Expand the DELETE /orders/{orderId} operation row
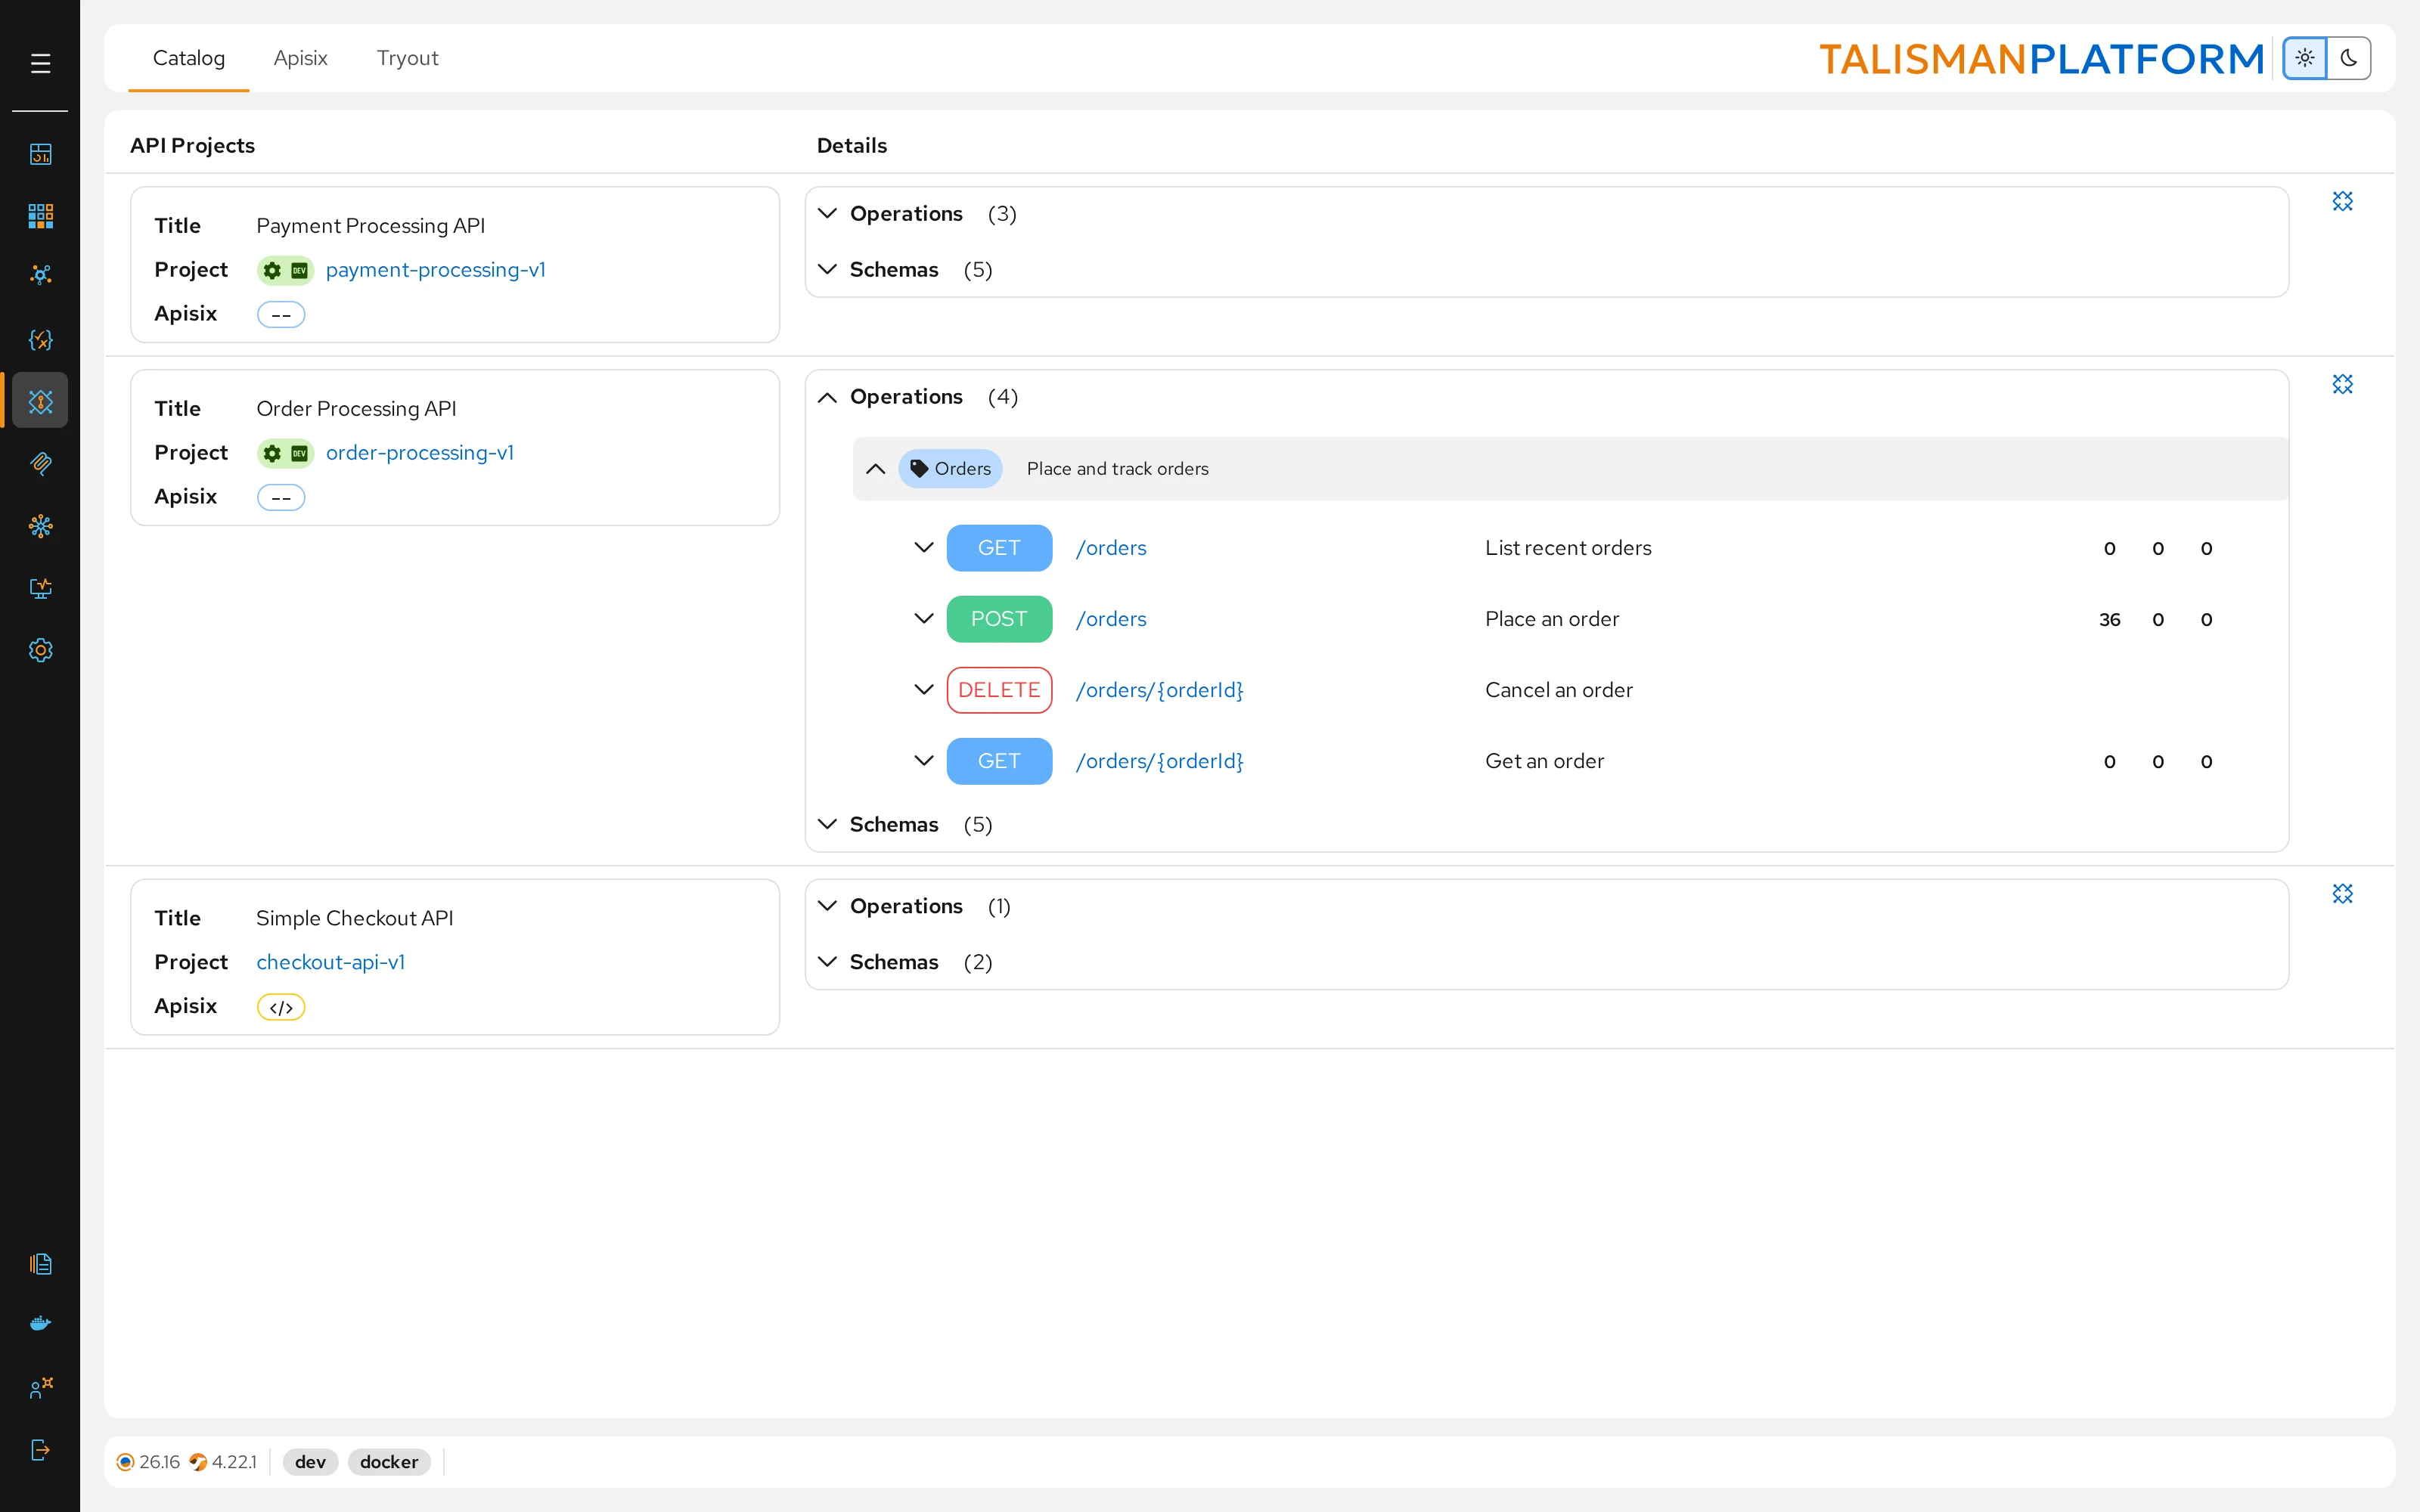 coord(923,690)
